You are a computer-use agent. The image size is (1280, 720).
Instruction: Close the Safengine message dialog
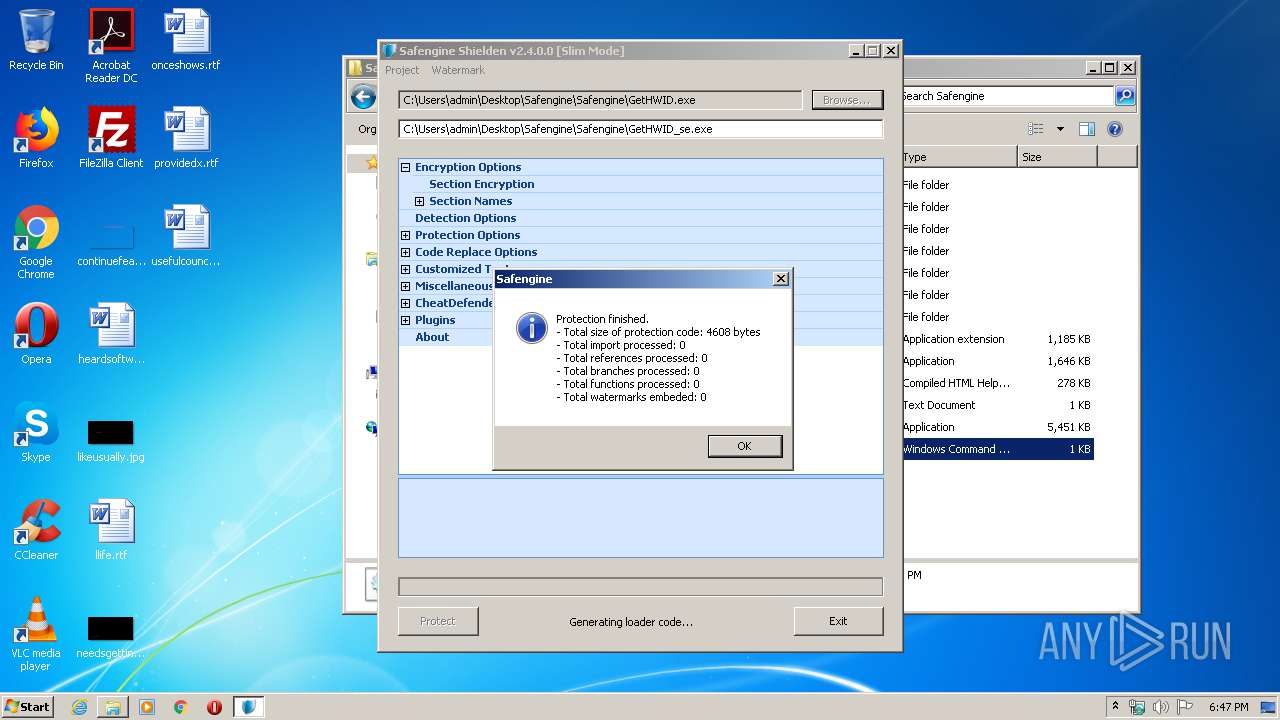pos(781,279)
